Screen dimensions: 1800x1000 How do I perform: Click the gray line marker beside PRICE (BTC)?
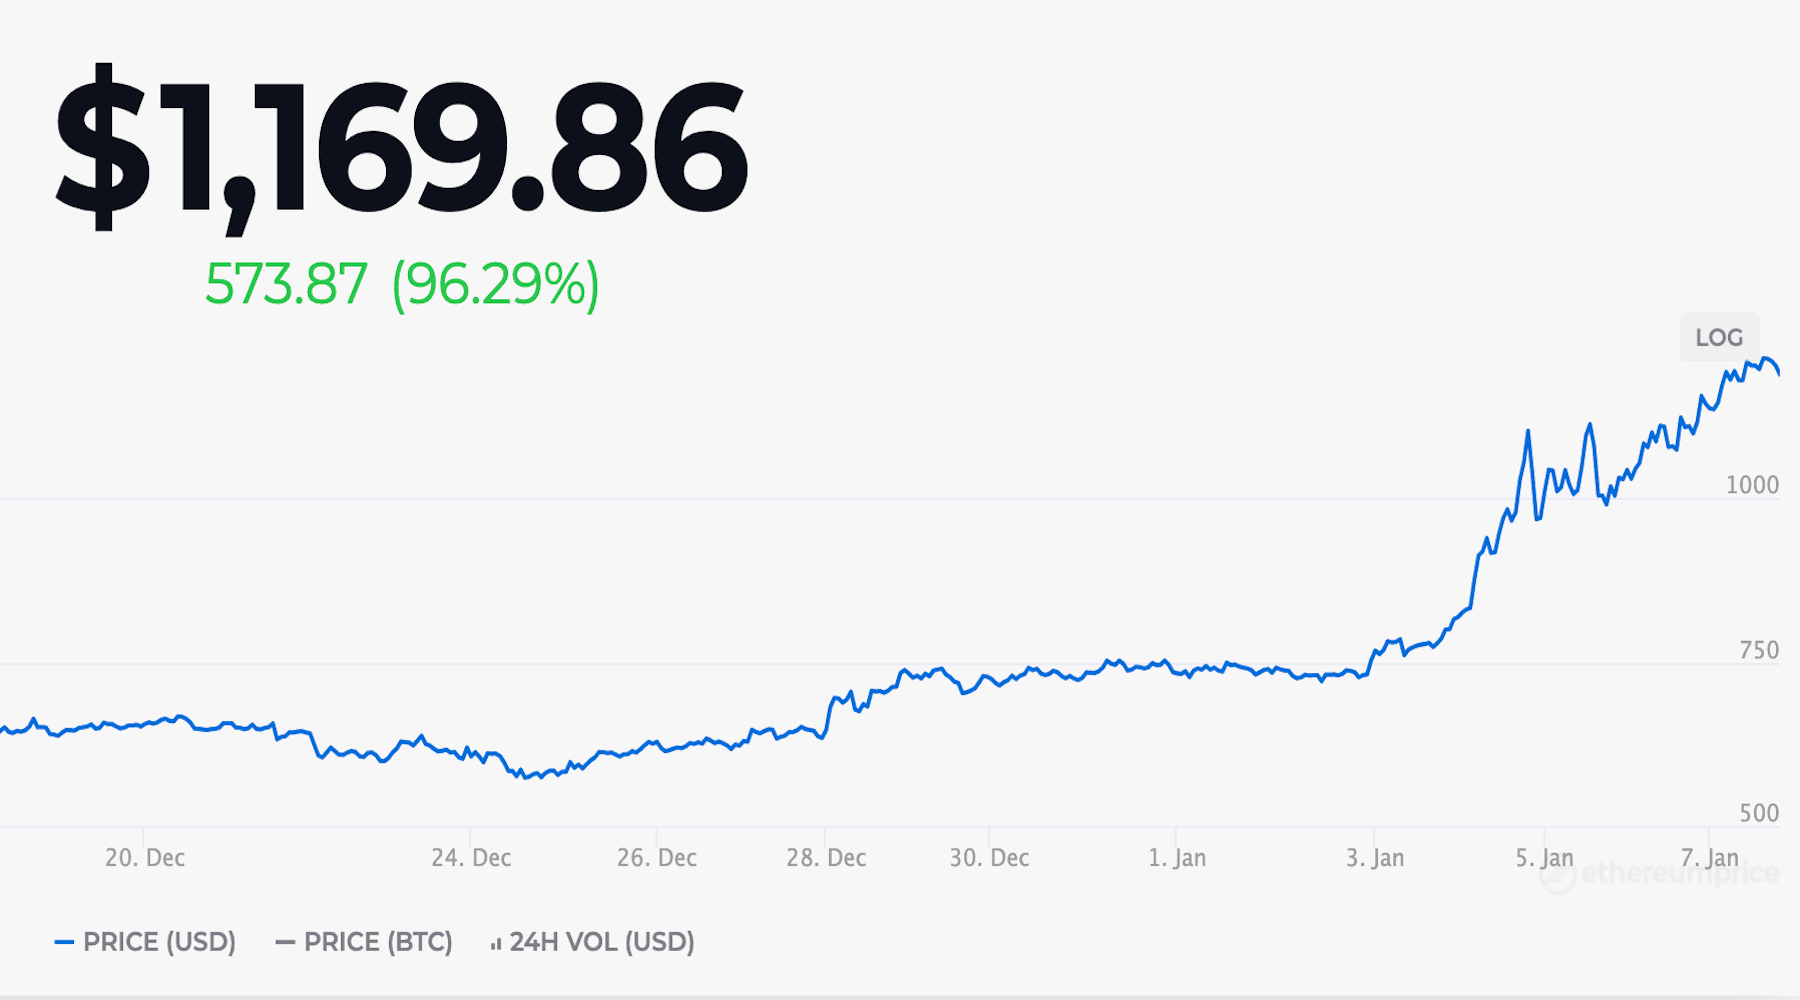(285, 942)
